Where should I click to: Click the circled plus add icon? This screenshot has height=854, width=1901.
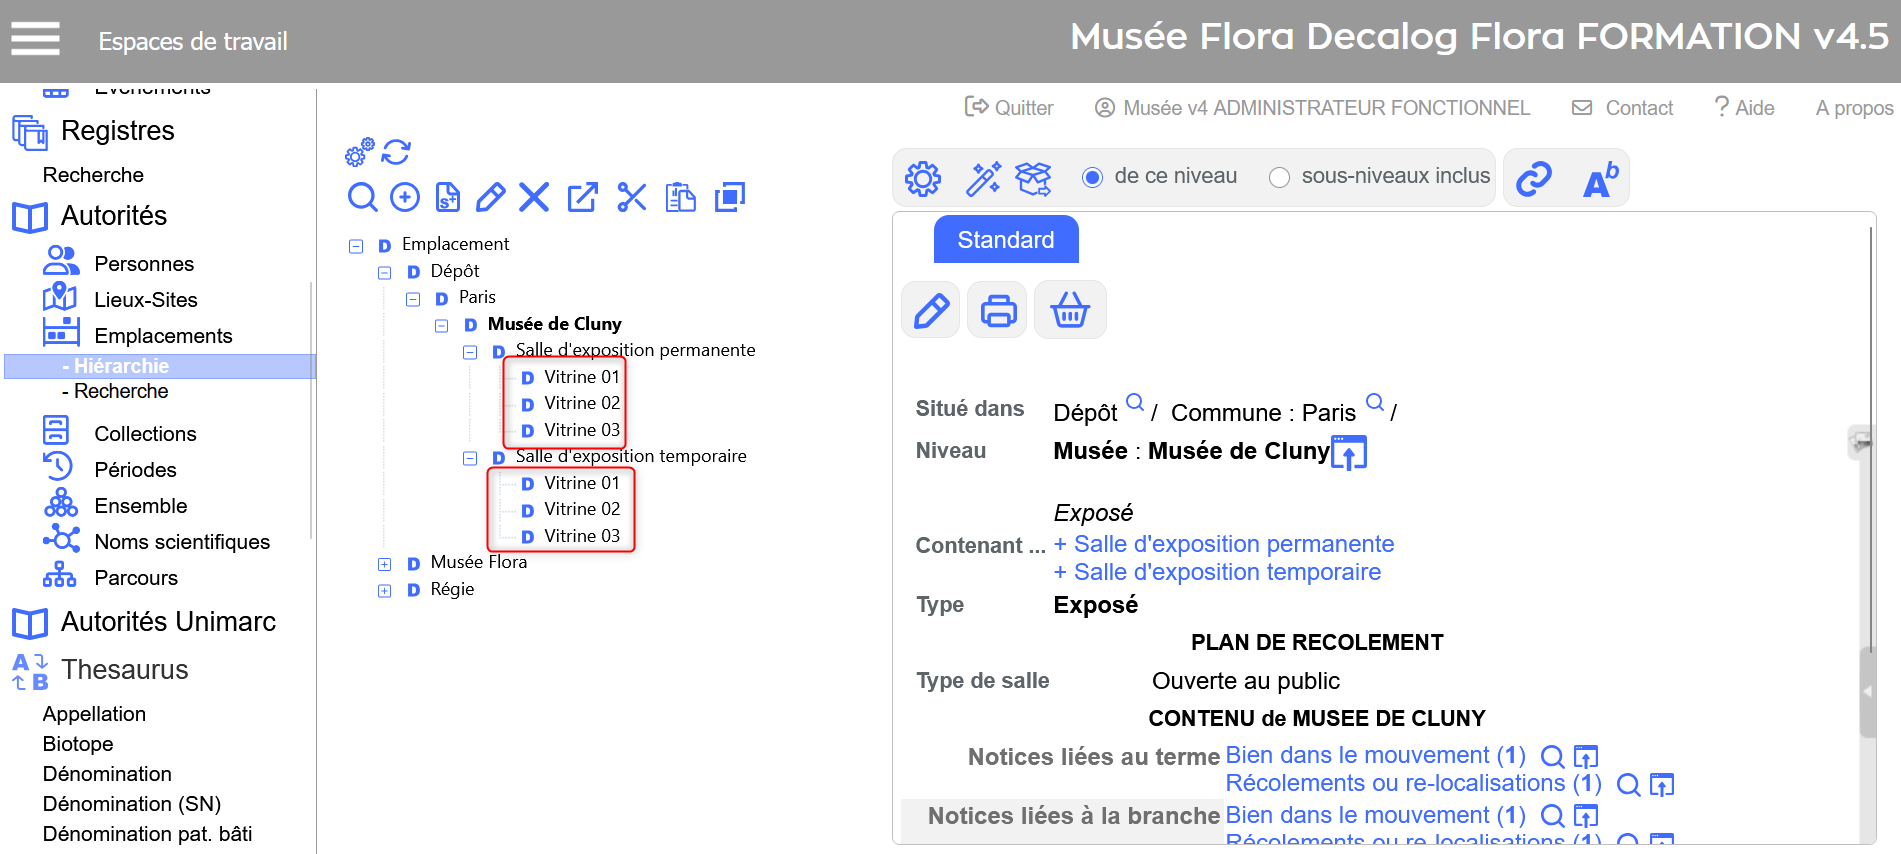tap(405, 197)
